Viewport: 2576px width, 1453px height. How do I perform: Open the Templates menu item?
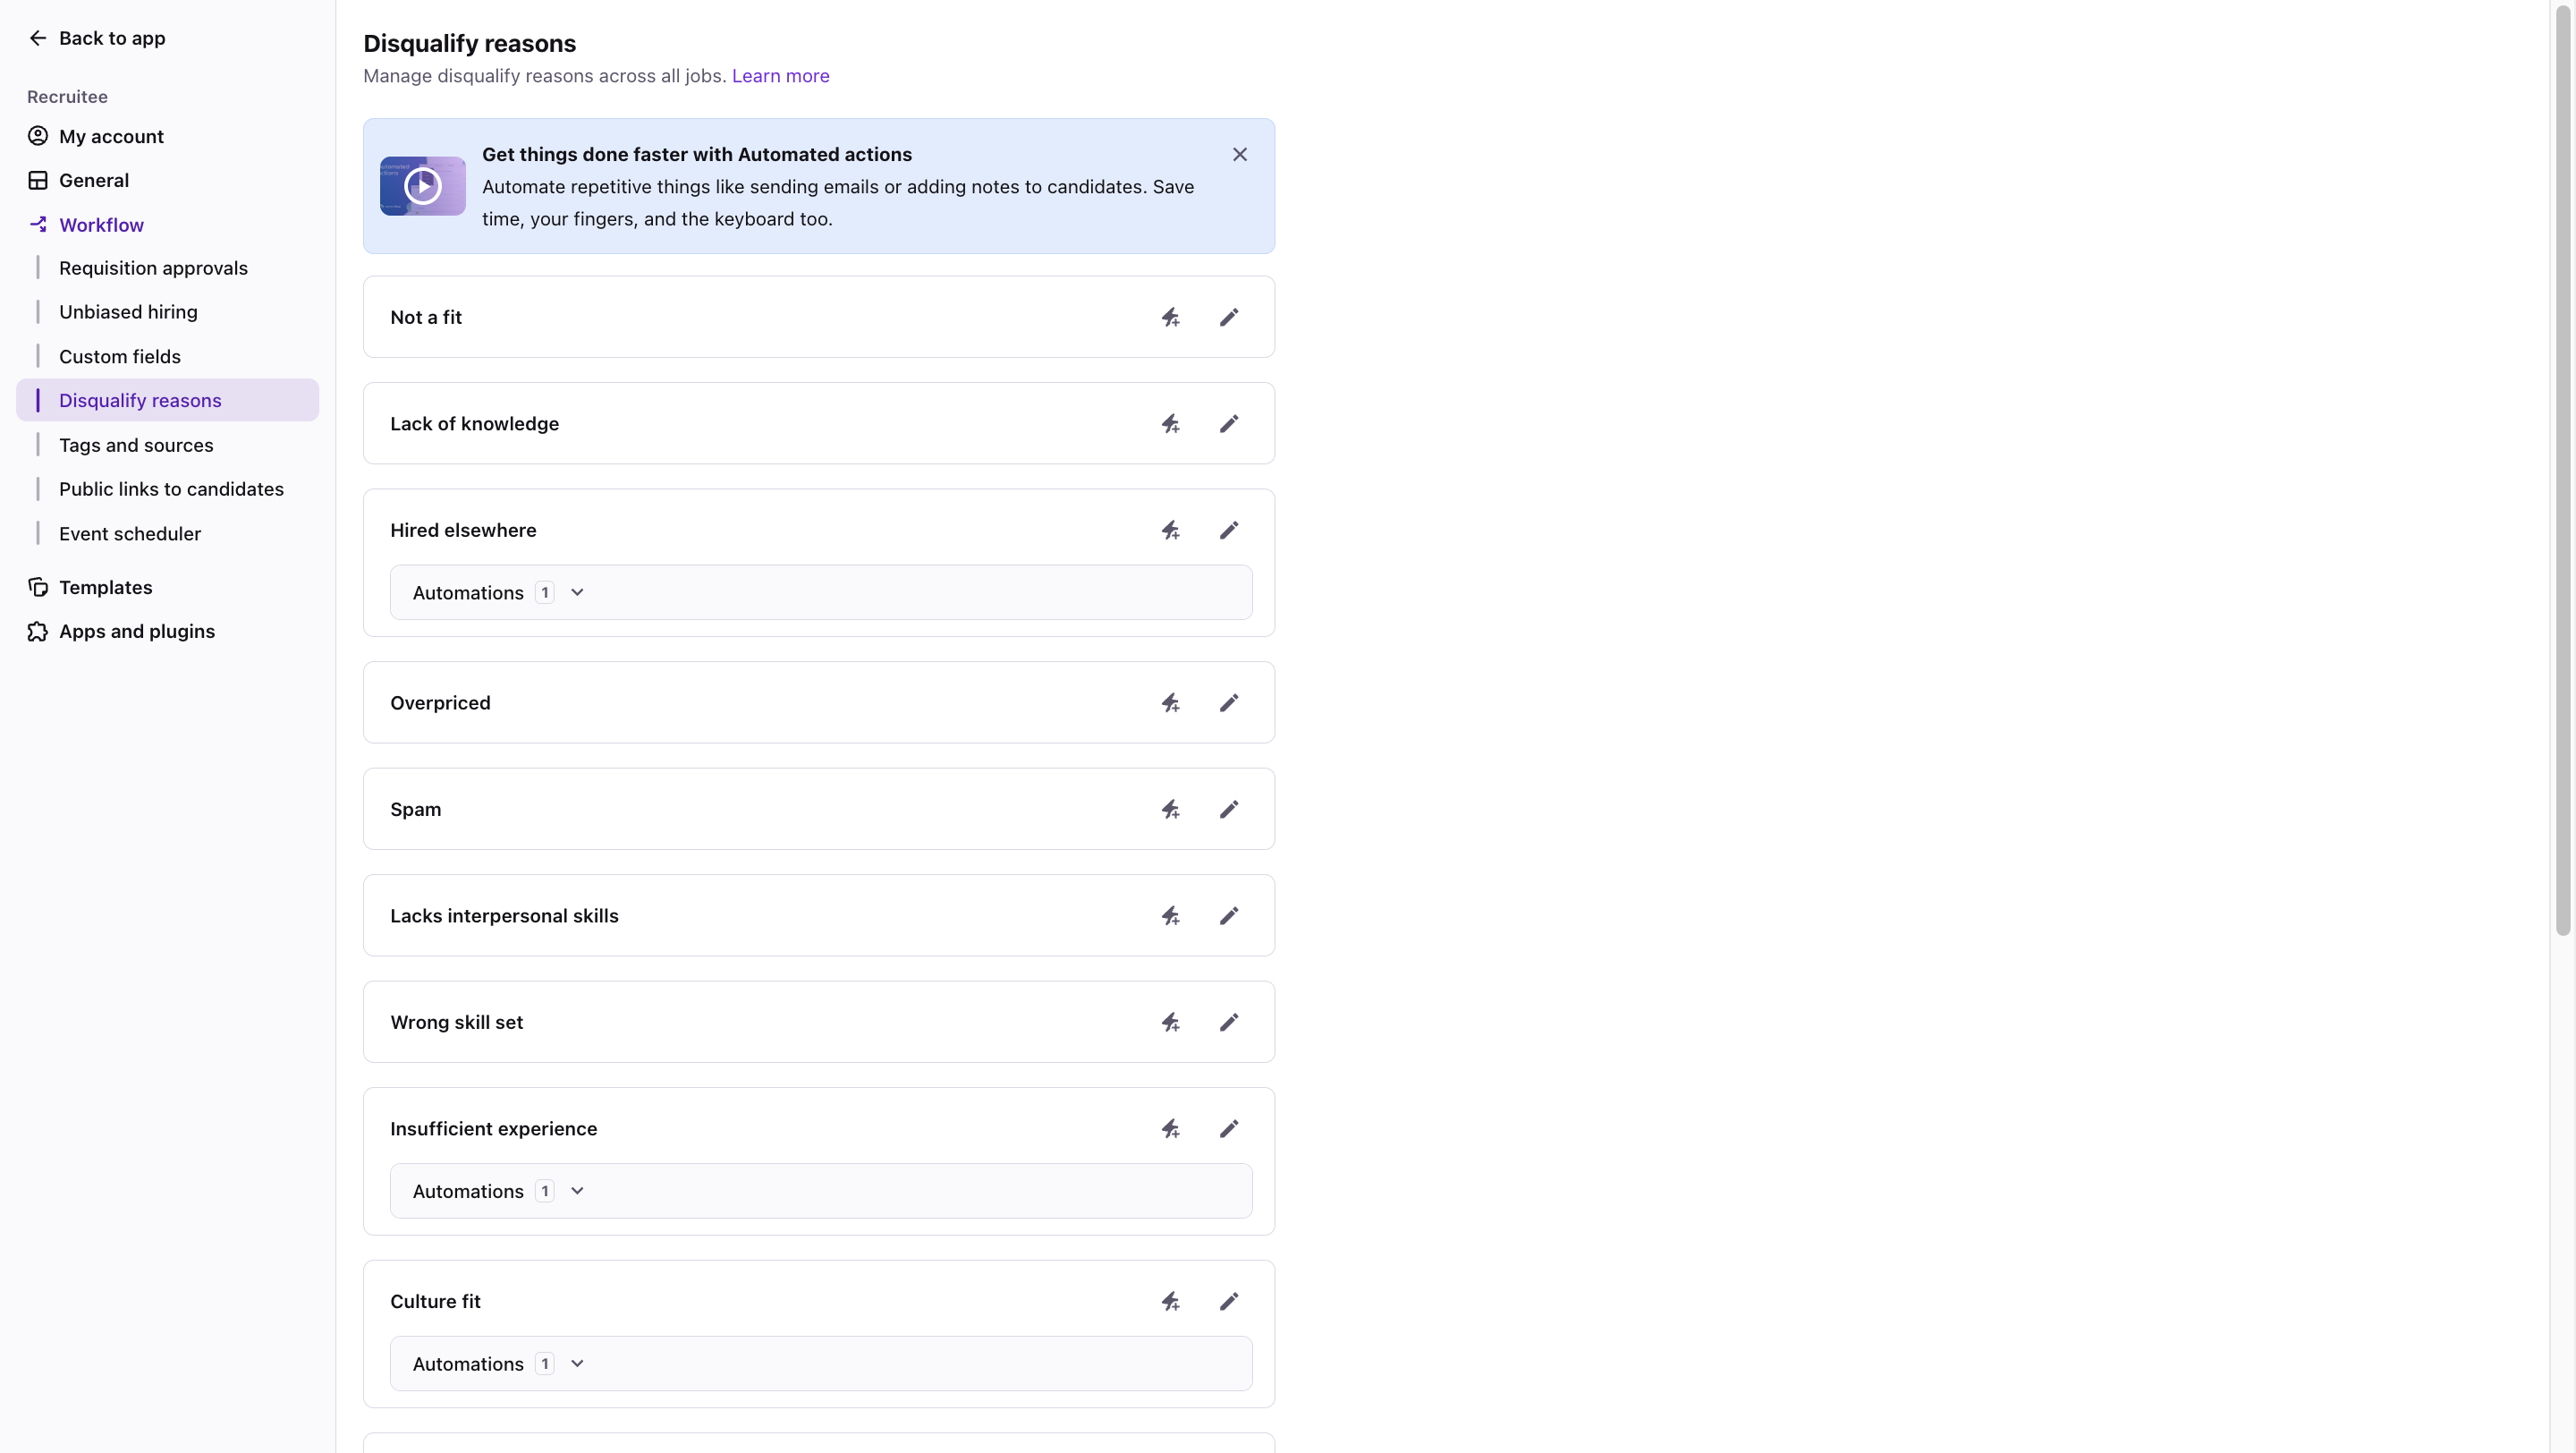(105, 587)
